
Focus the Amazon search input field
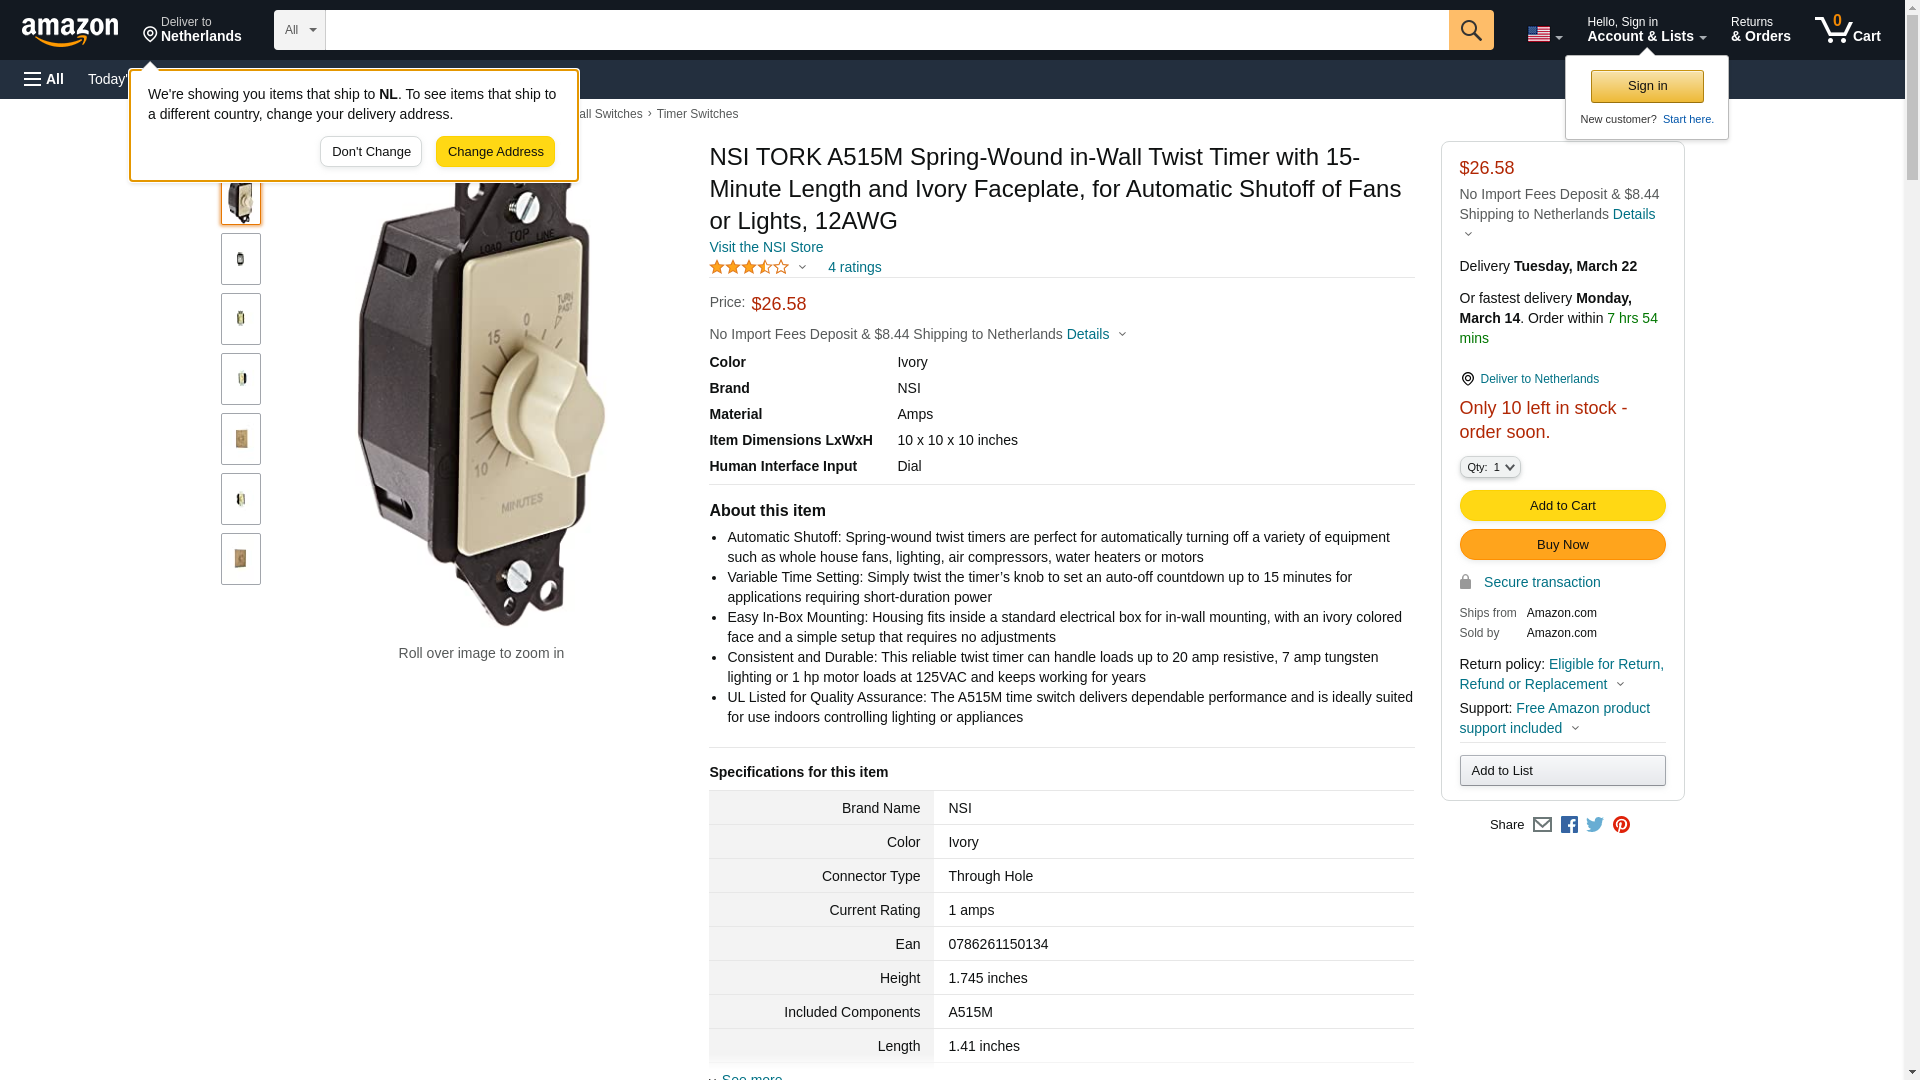(886, 30)
